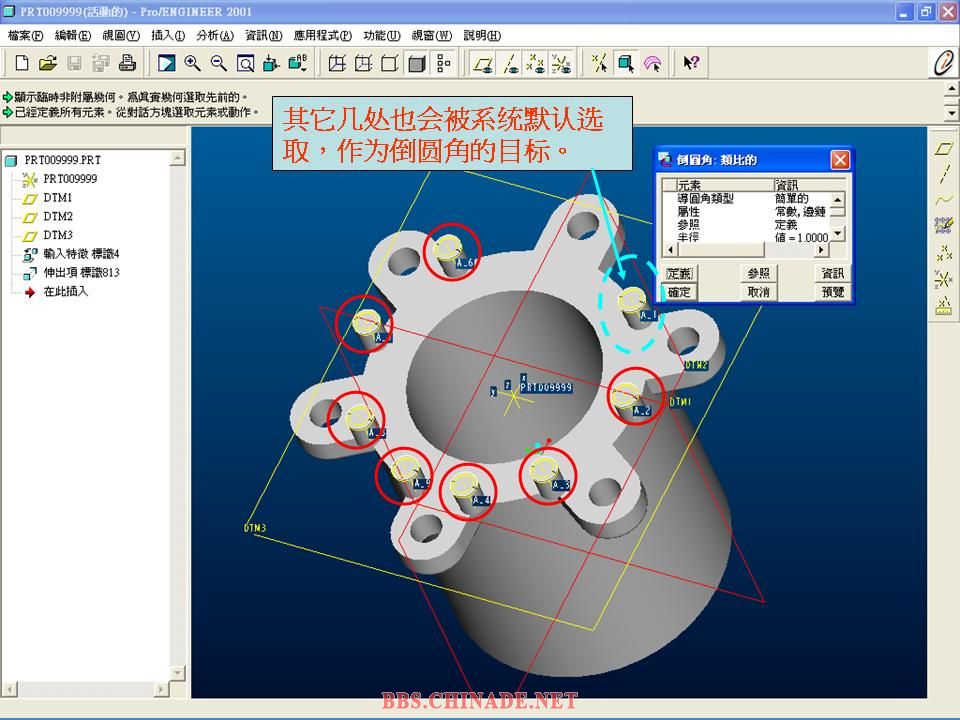Click the 參照 (Refs) button

click(759, 273)
